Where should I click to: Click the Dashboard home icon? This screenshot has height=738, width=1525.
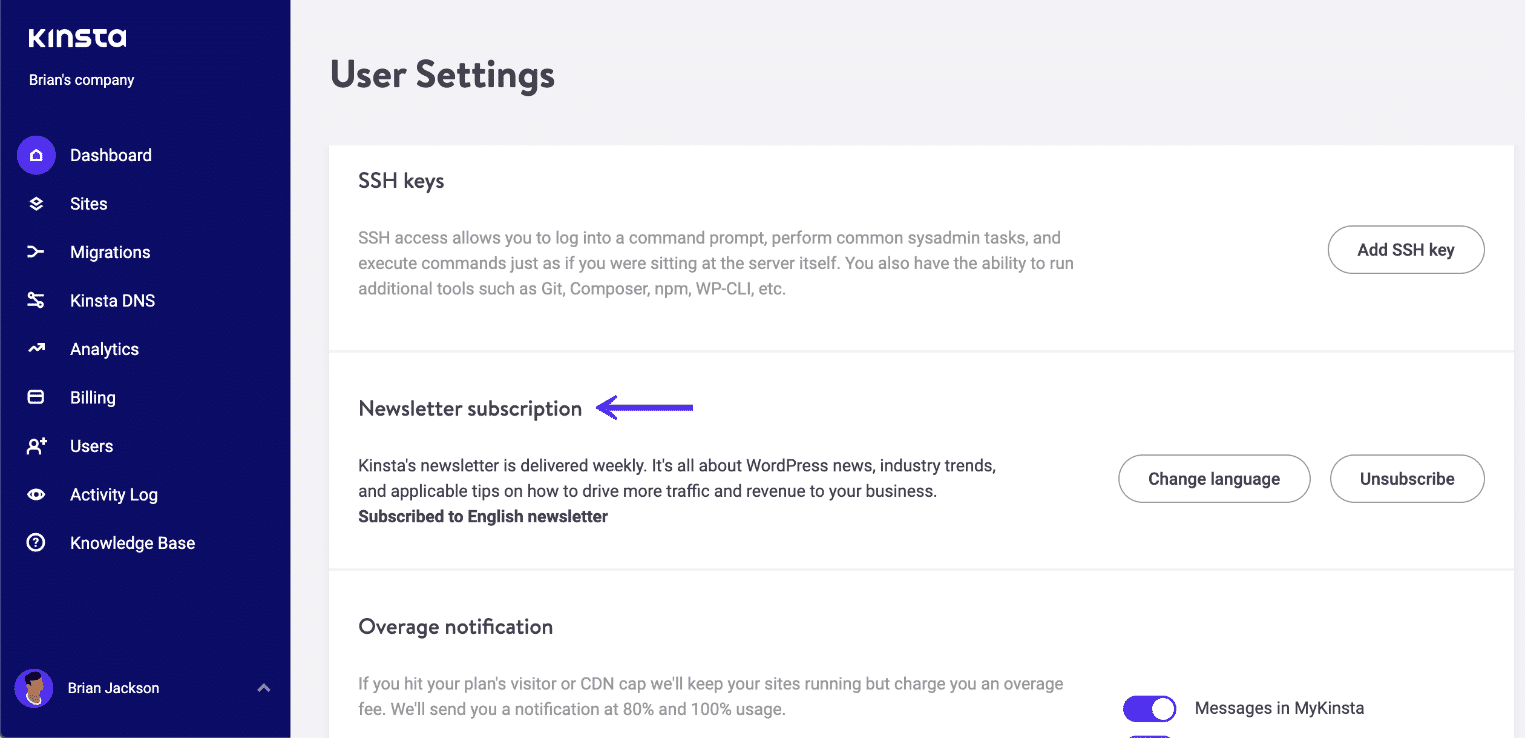coord(36,155)
